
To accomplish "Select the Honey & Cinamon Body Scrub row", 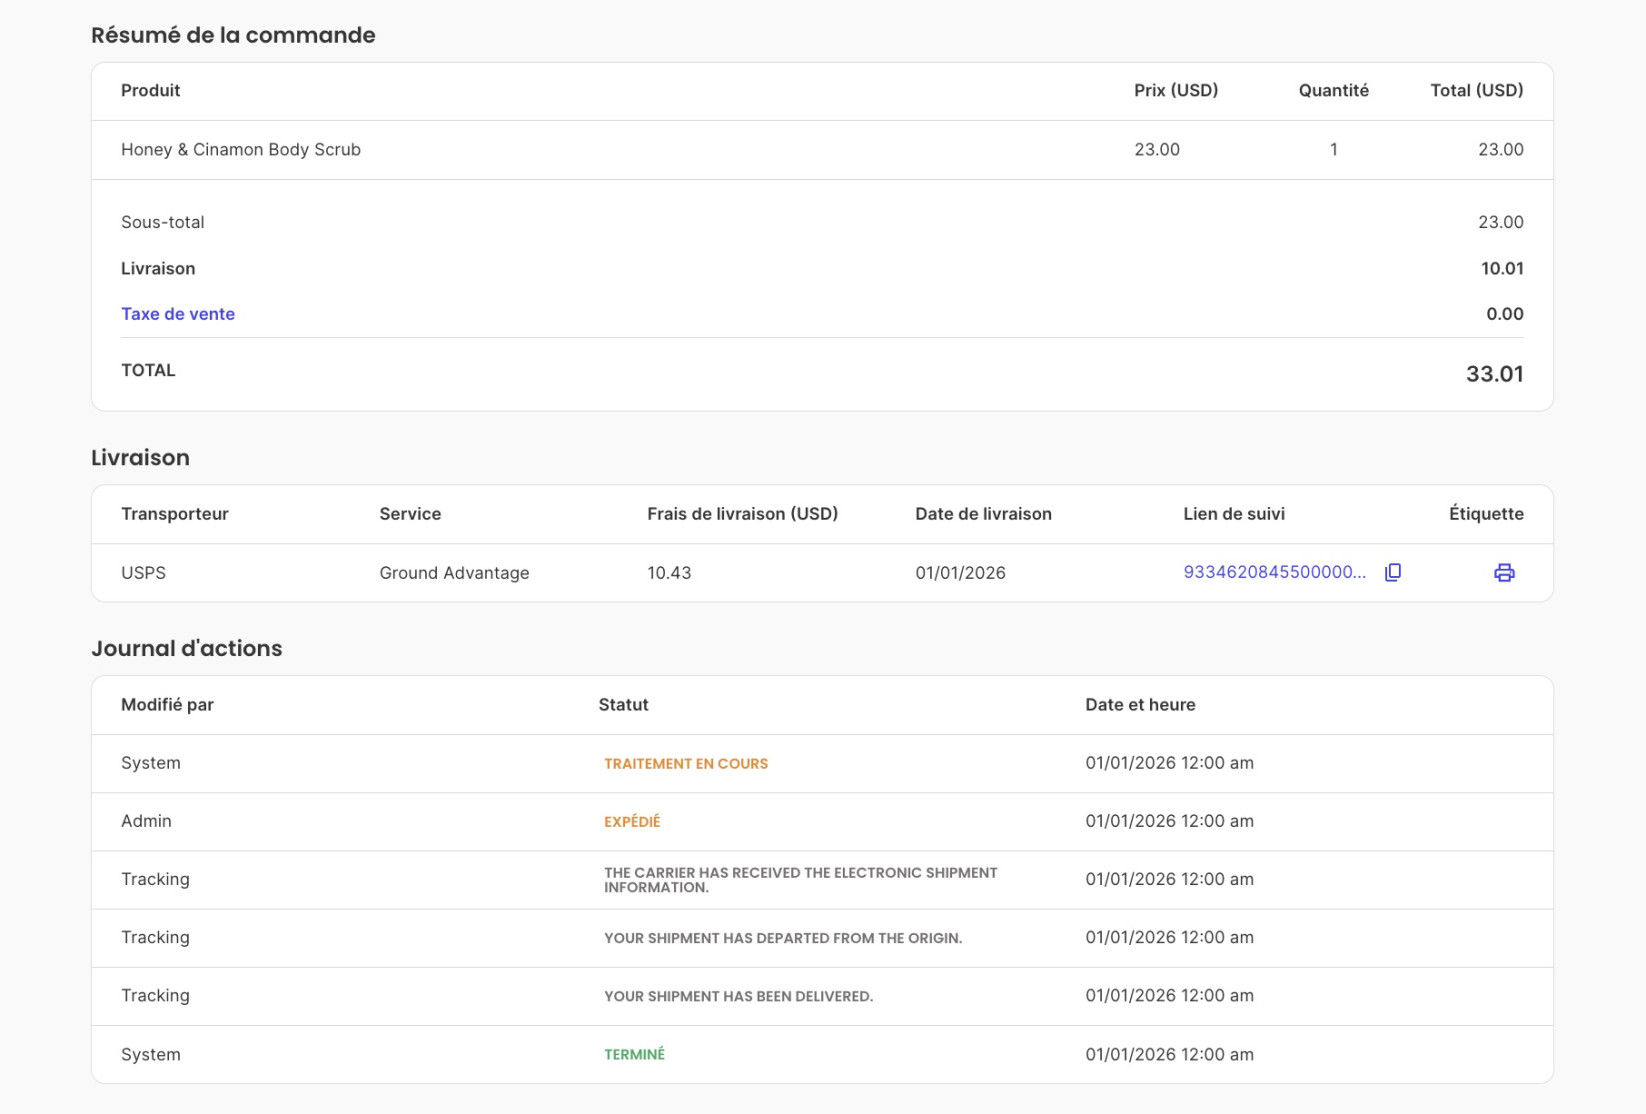I will [822, 150].
